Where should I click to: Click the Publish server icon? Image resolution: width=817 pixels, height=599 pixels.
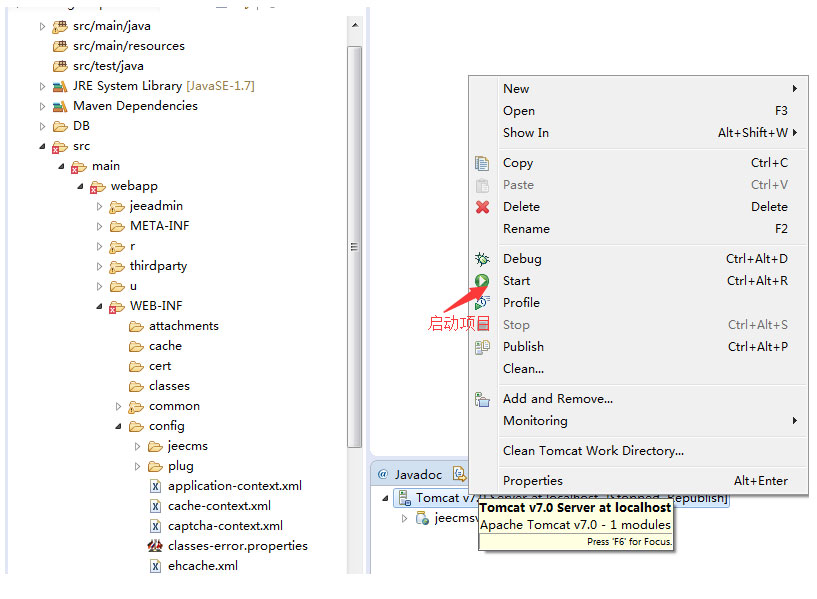(x=482, y=347)
